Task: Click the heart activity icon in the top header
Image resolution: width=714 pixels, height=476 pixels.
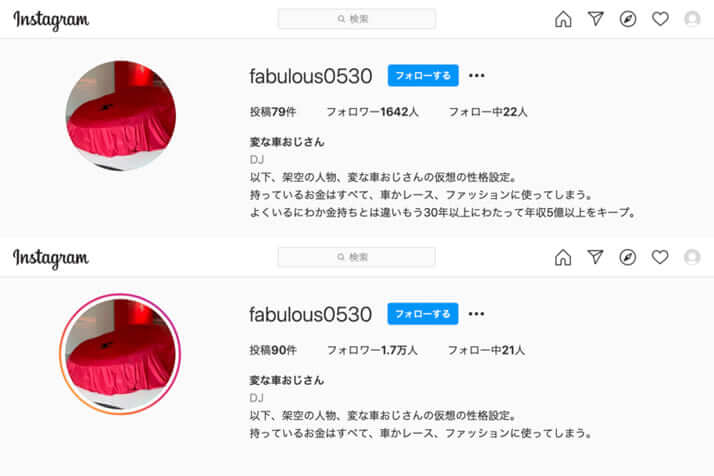Action: (x=660, y=19)
